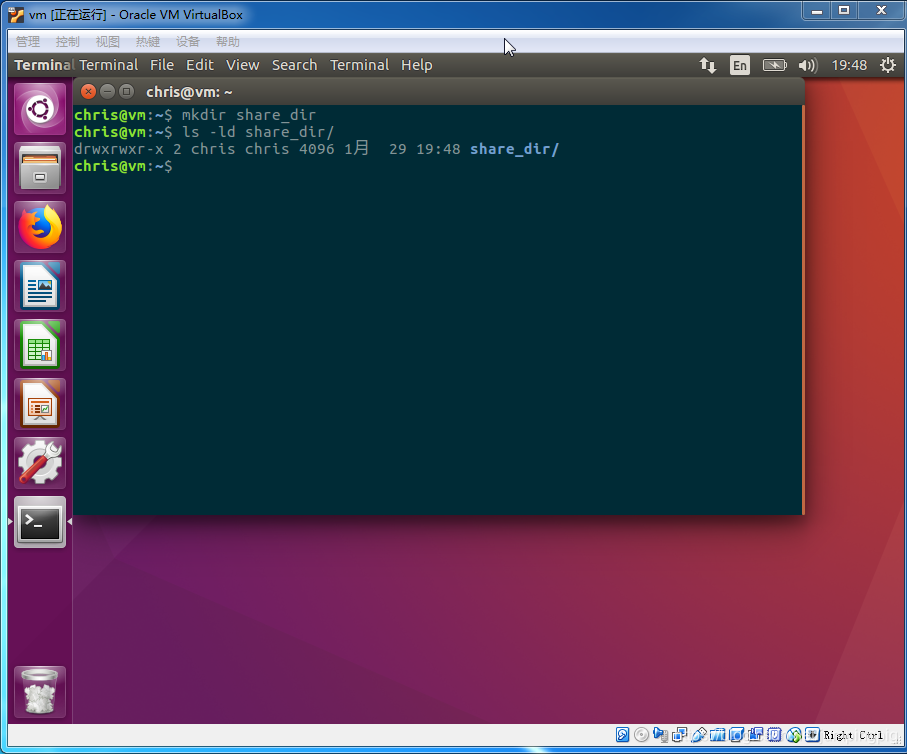Open the En keyboard input indicator
Screen dimensions: 907x754
(740, 65)
